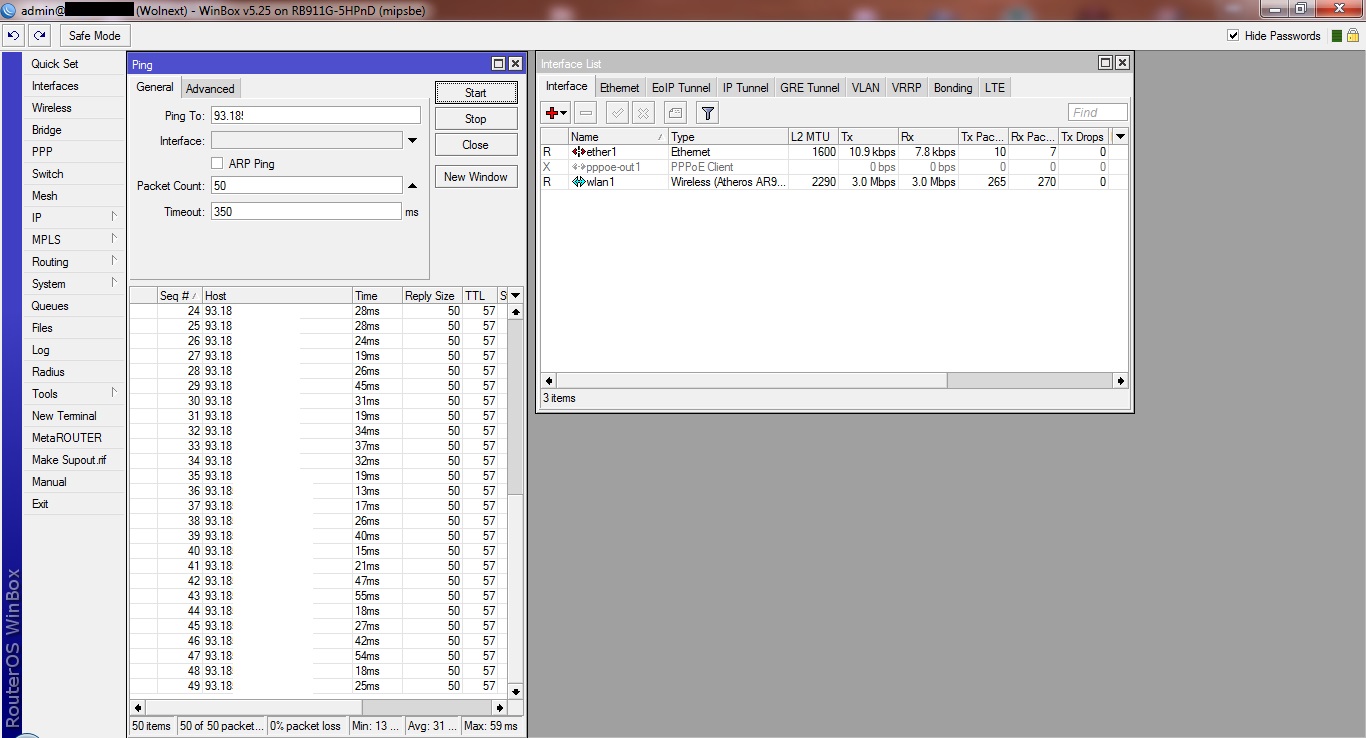This screenshot has width=1366, height=738.
Task: Open the column selector dropdown in Interface List
Action: (x=1120, y=136)
